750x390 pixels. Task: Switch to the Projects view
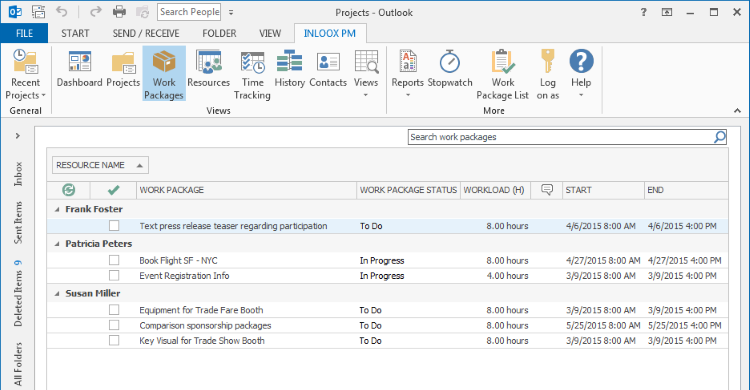coord(123,69)
